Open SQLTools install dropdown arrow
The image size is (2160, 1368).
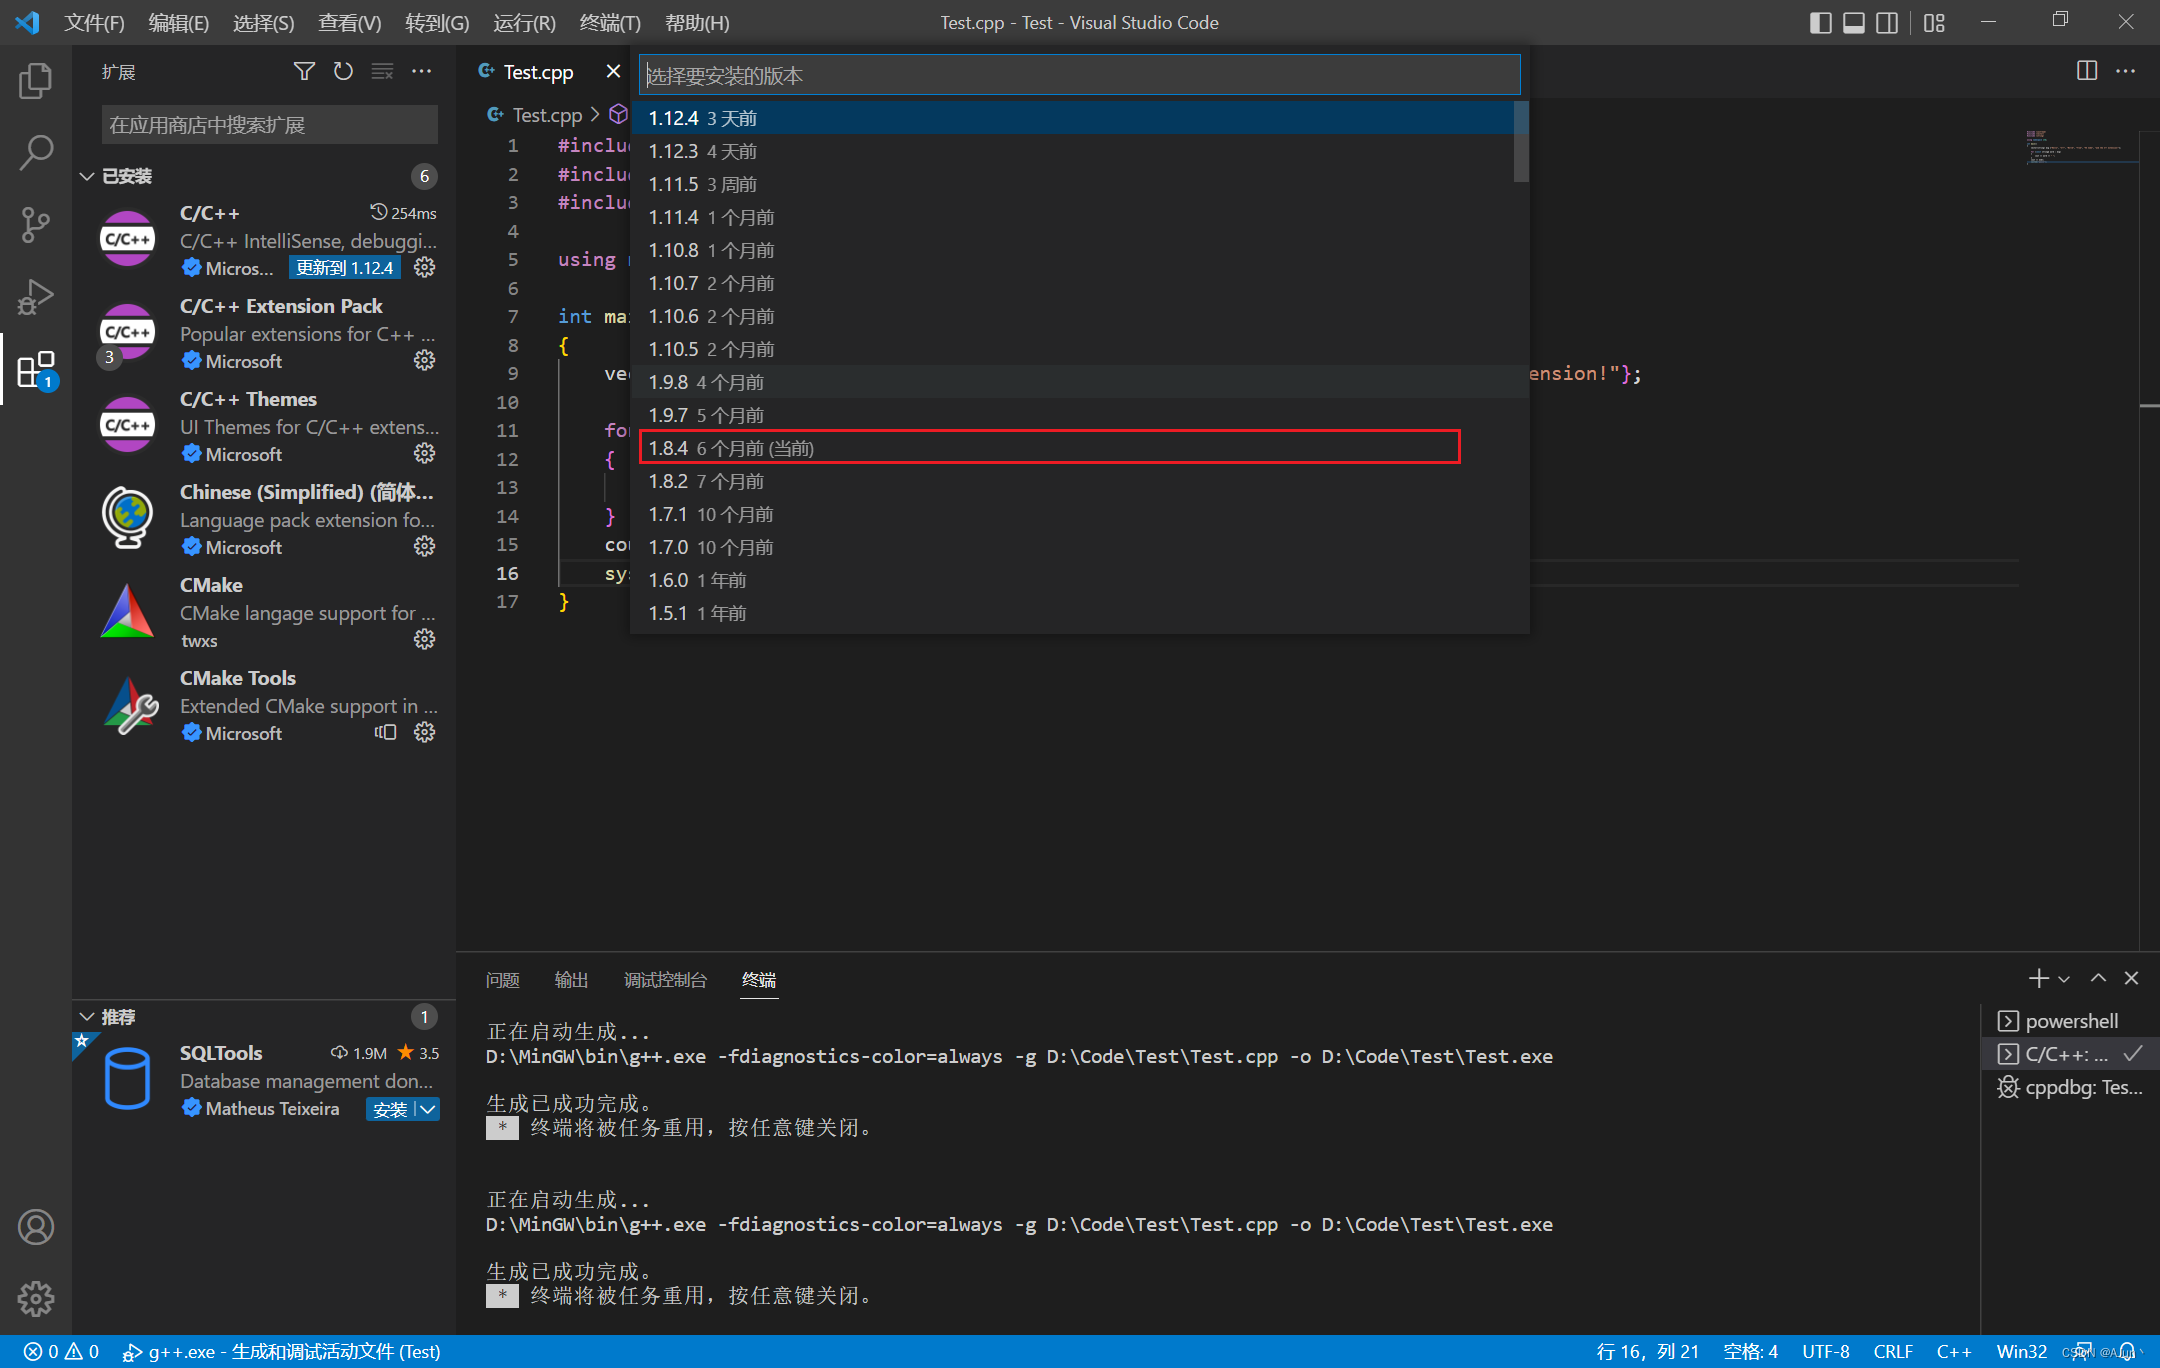pyautogui.click(x=428, y=1109)
